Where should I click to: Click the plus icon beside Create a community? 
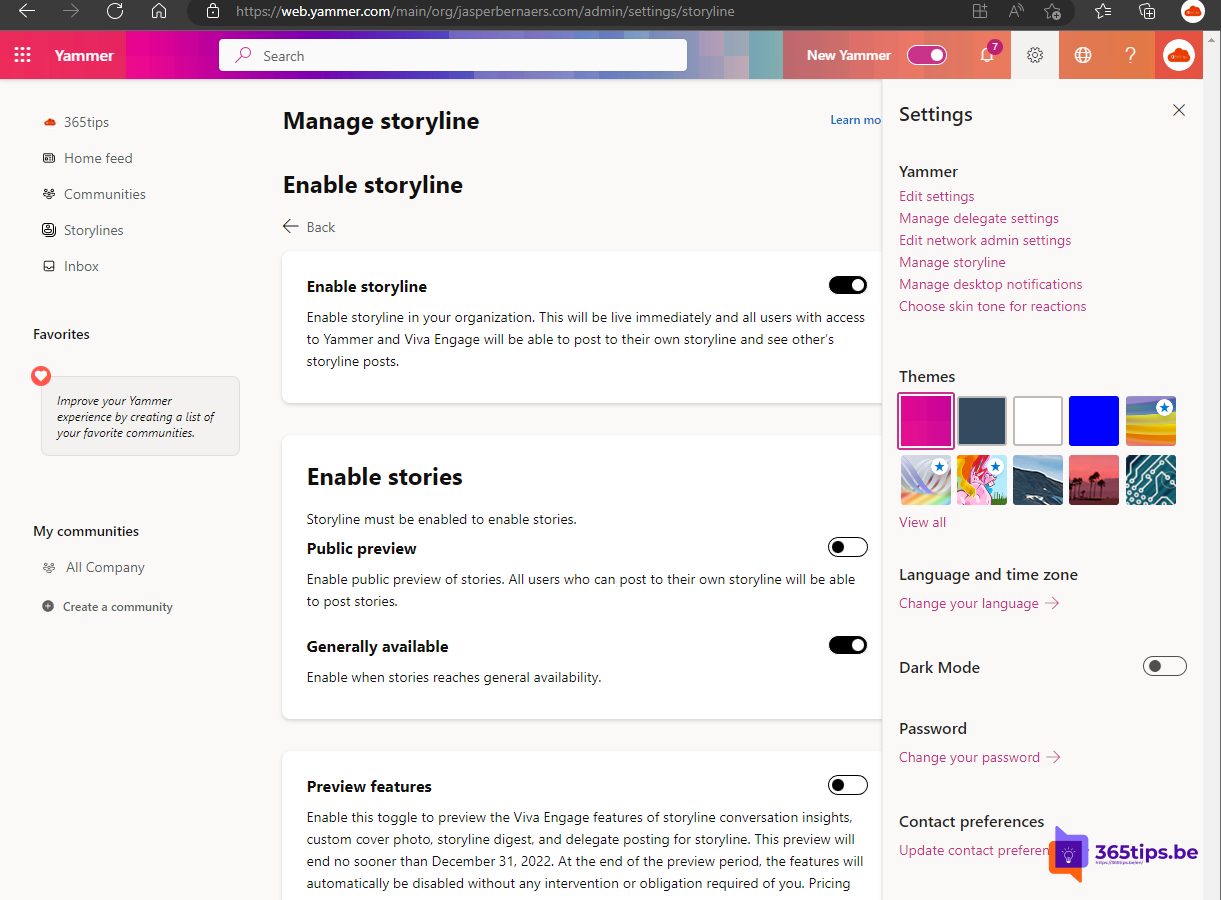pyautogui.click(x=48, y=606)
